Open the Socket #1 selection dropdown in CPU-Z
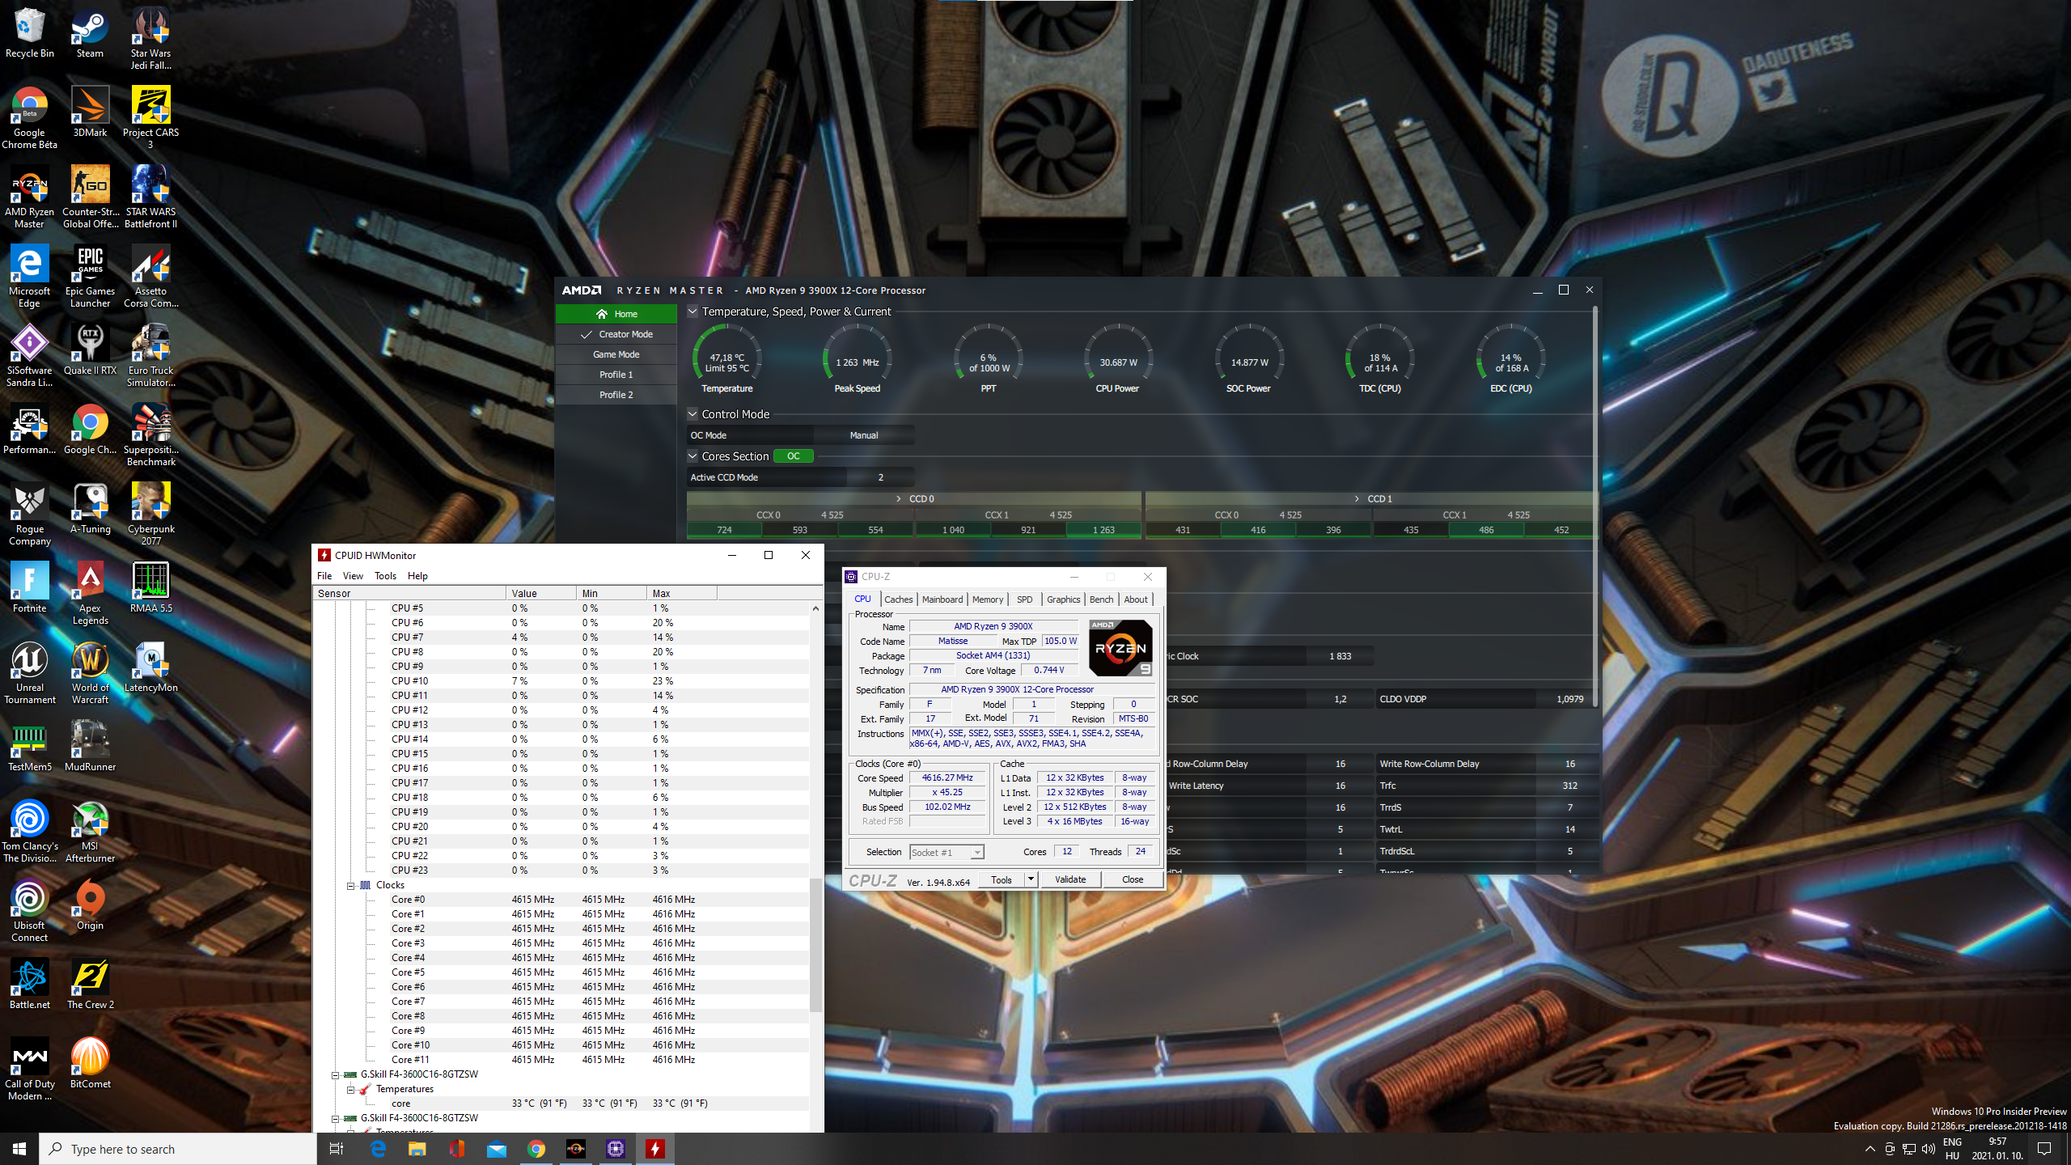 946,852
